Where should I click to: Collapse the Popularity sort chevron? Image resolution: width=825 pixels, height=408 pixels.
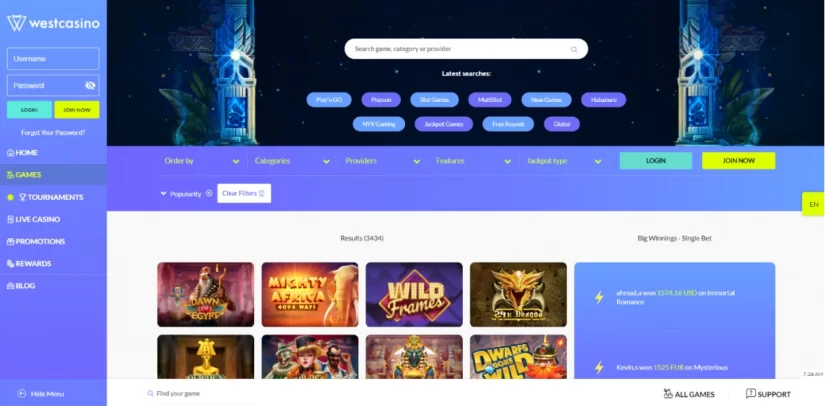point(163,194)
